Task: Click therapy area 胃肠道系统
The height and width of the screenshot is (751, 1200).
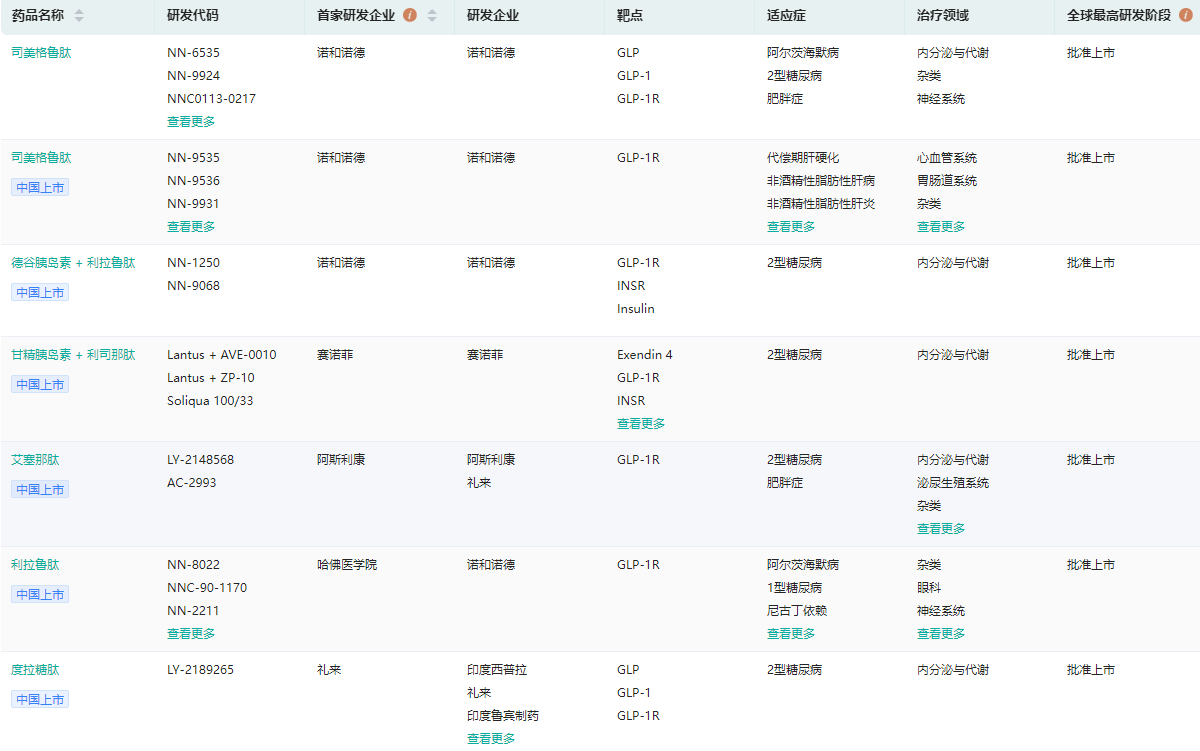Action: coord(947,181)
